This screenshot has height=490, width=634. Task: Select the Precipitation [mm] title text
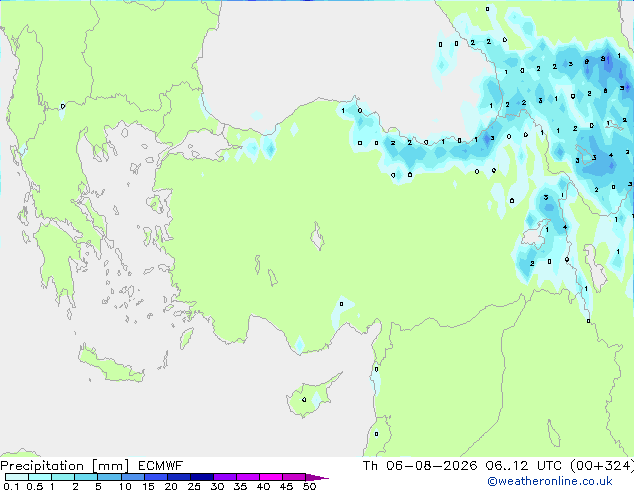64,466
